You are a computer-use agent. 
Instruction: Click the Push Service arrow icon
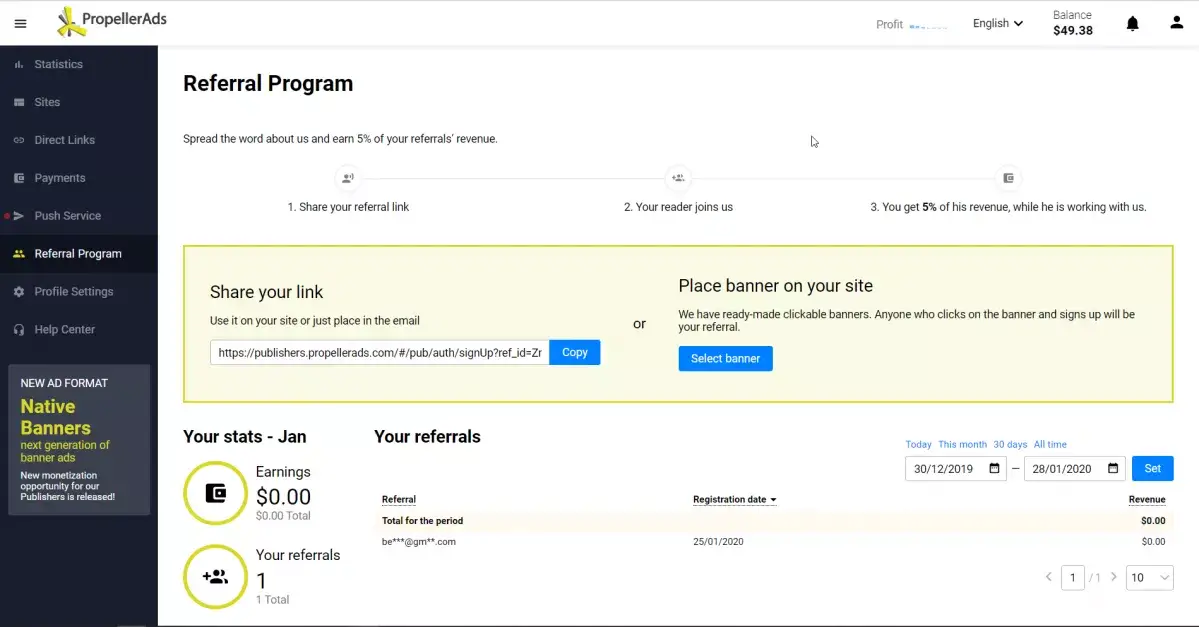(x=19, y=216)
